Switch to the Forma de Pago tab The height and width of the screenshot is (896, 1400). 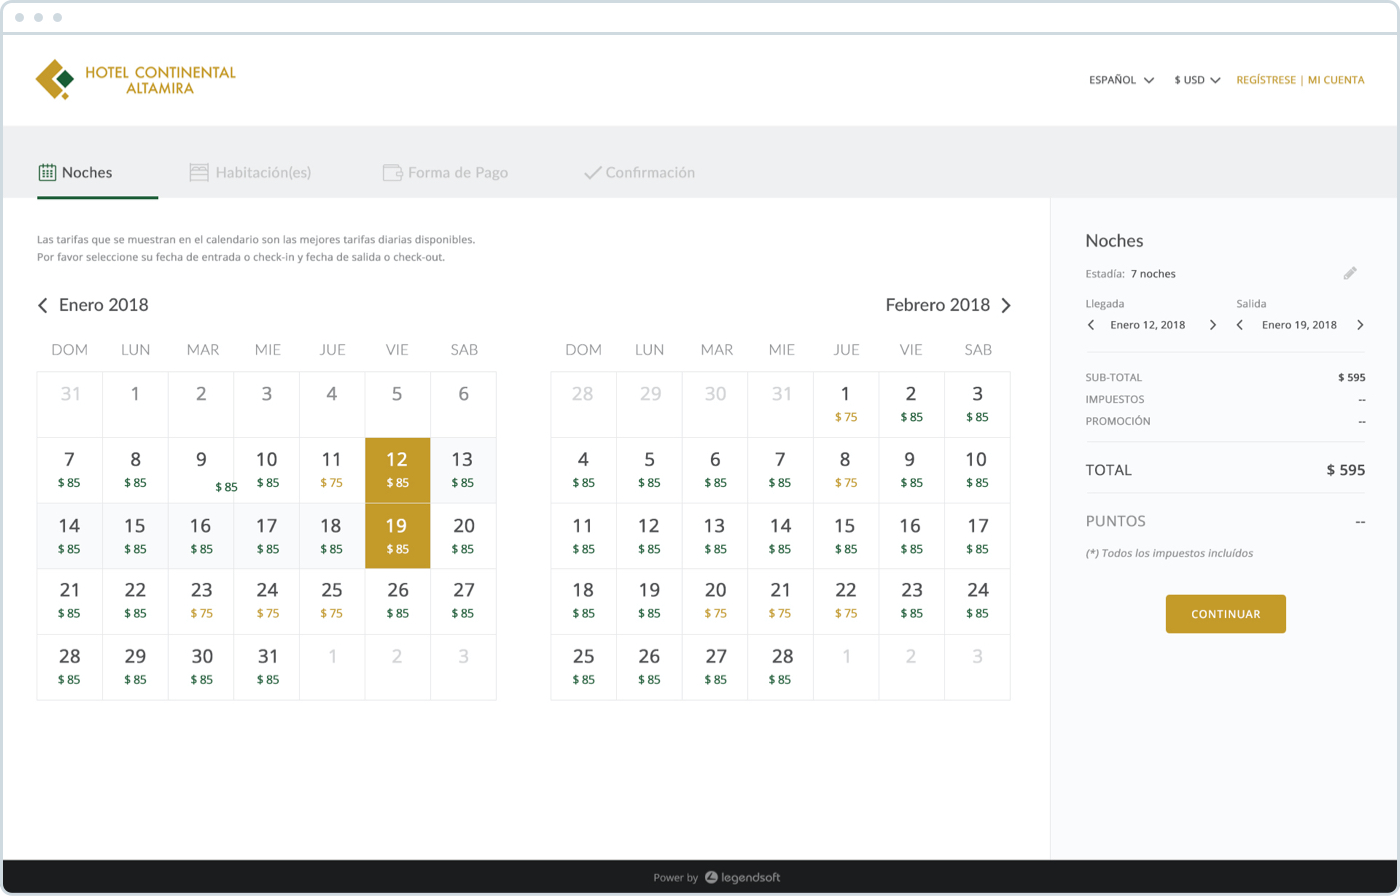(445, 173)
